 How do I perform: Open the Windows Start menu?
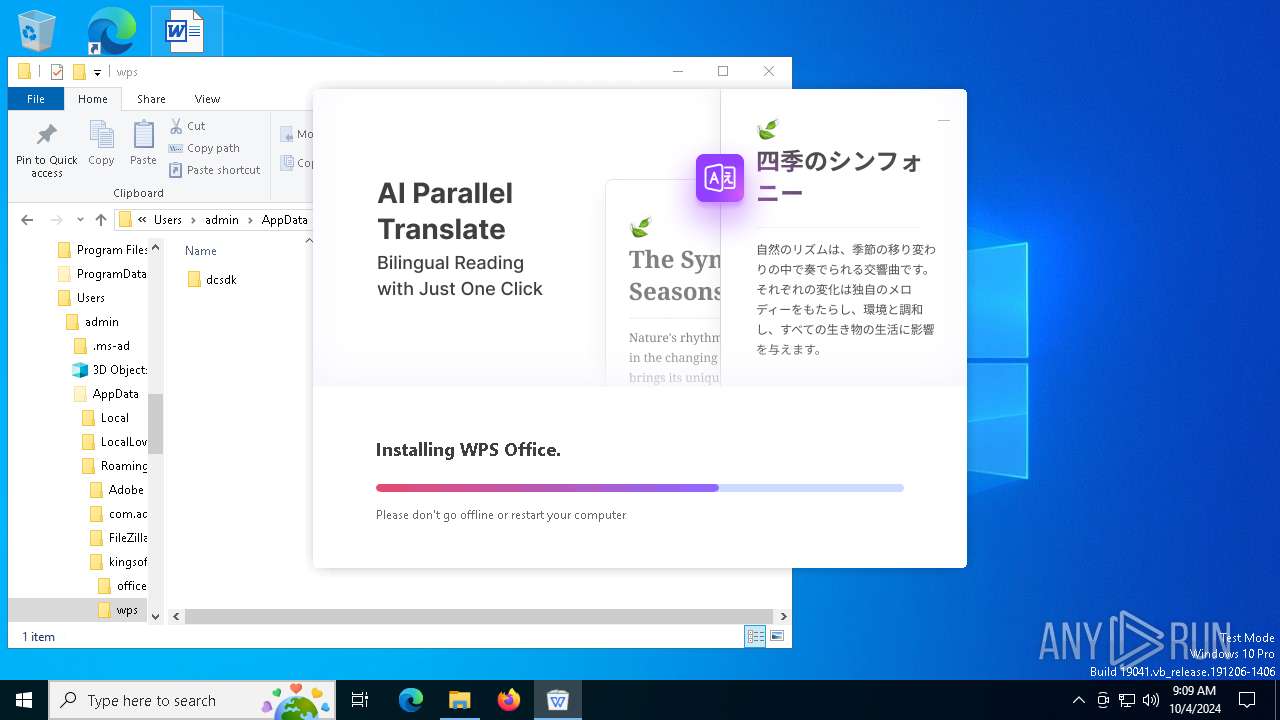[24, 700]
